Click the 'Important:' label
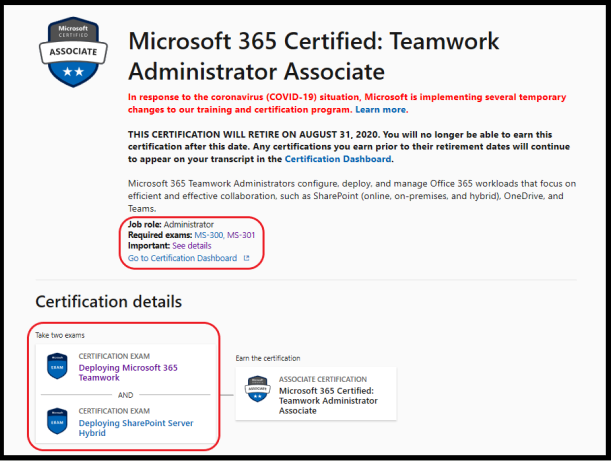 click(149, 246)
